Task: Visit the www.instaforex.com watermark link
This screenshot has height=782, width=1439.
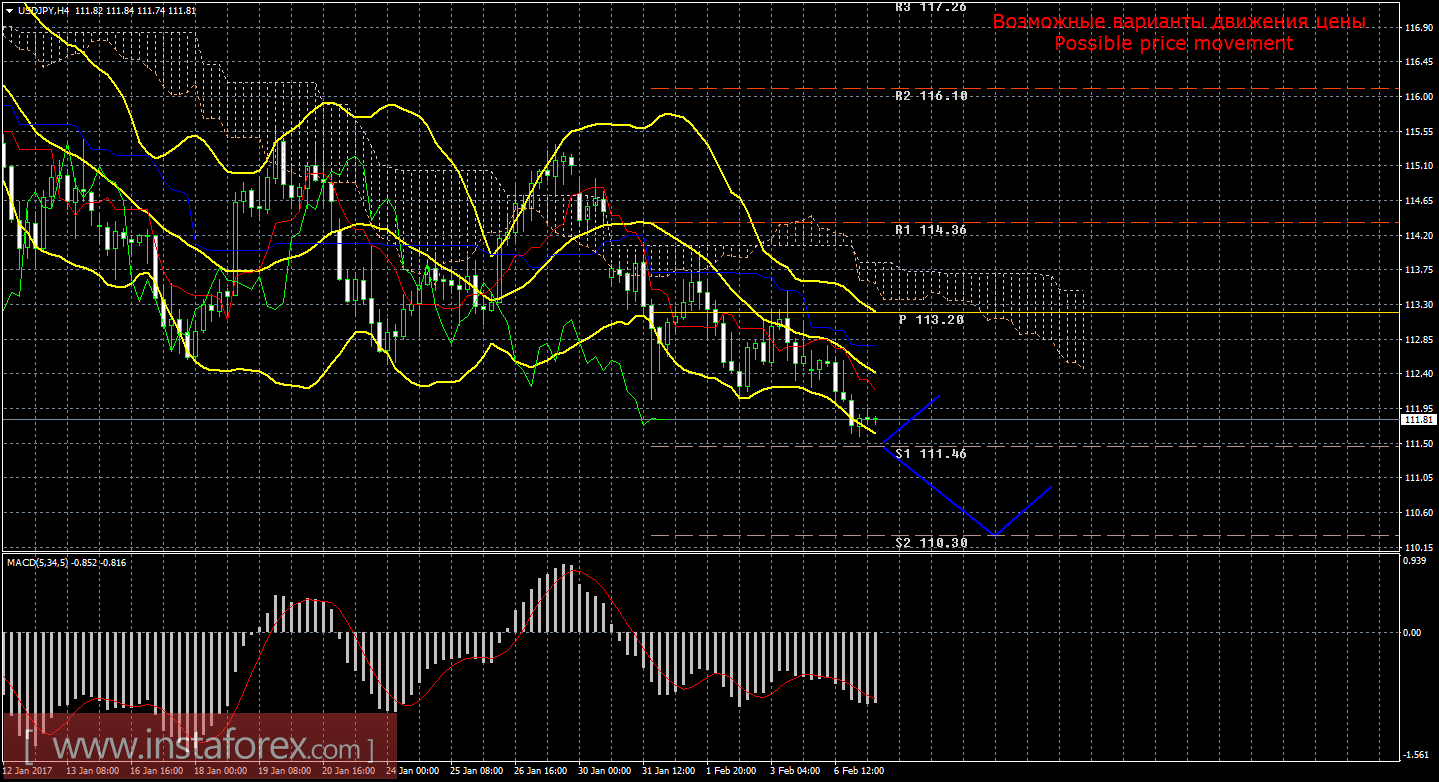Action: click(198, 747)
